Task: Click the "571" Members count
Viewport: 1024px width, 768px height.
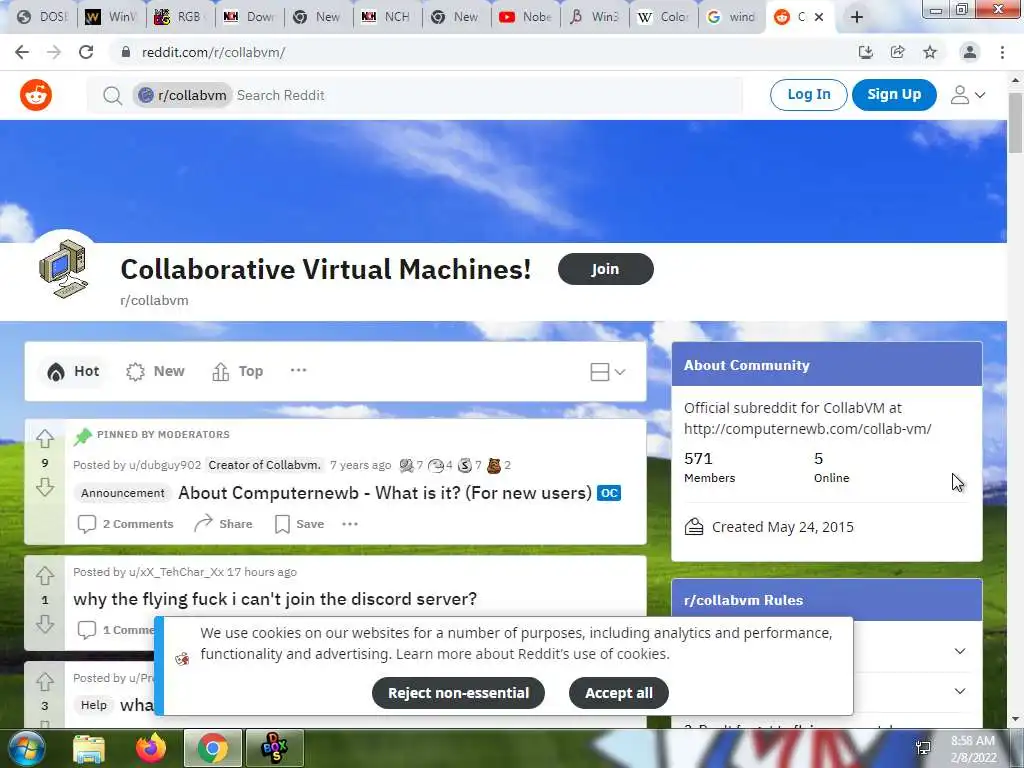Action: pos(698,458)
